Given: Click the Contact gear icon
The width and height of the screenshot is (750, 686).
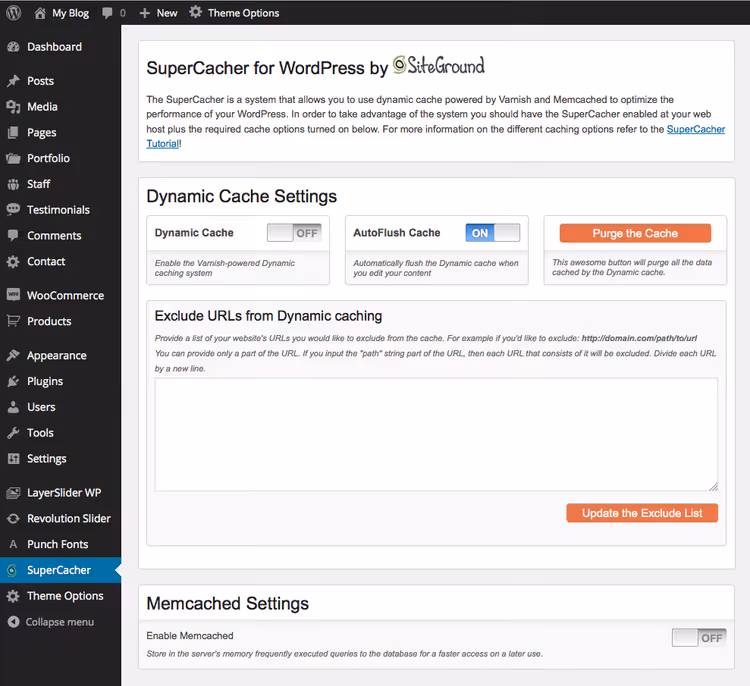Looking at the screenshot, I should (13, 262).
